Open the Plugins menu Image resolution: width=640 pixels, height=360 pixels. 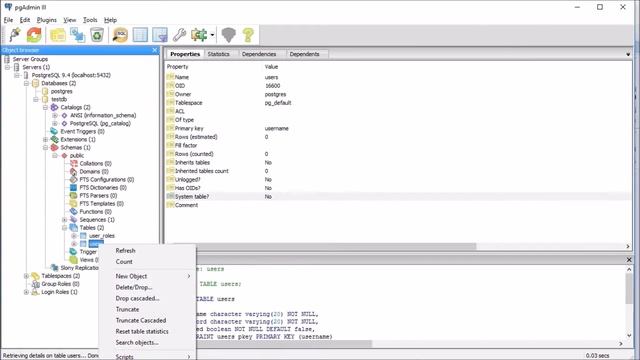[47, 20]
